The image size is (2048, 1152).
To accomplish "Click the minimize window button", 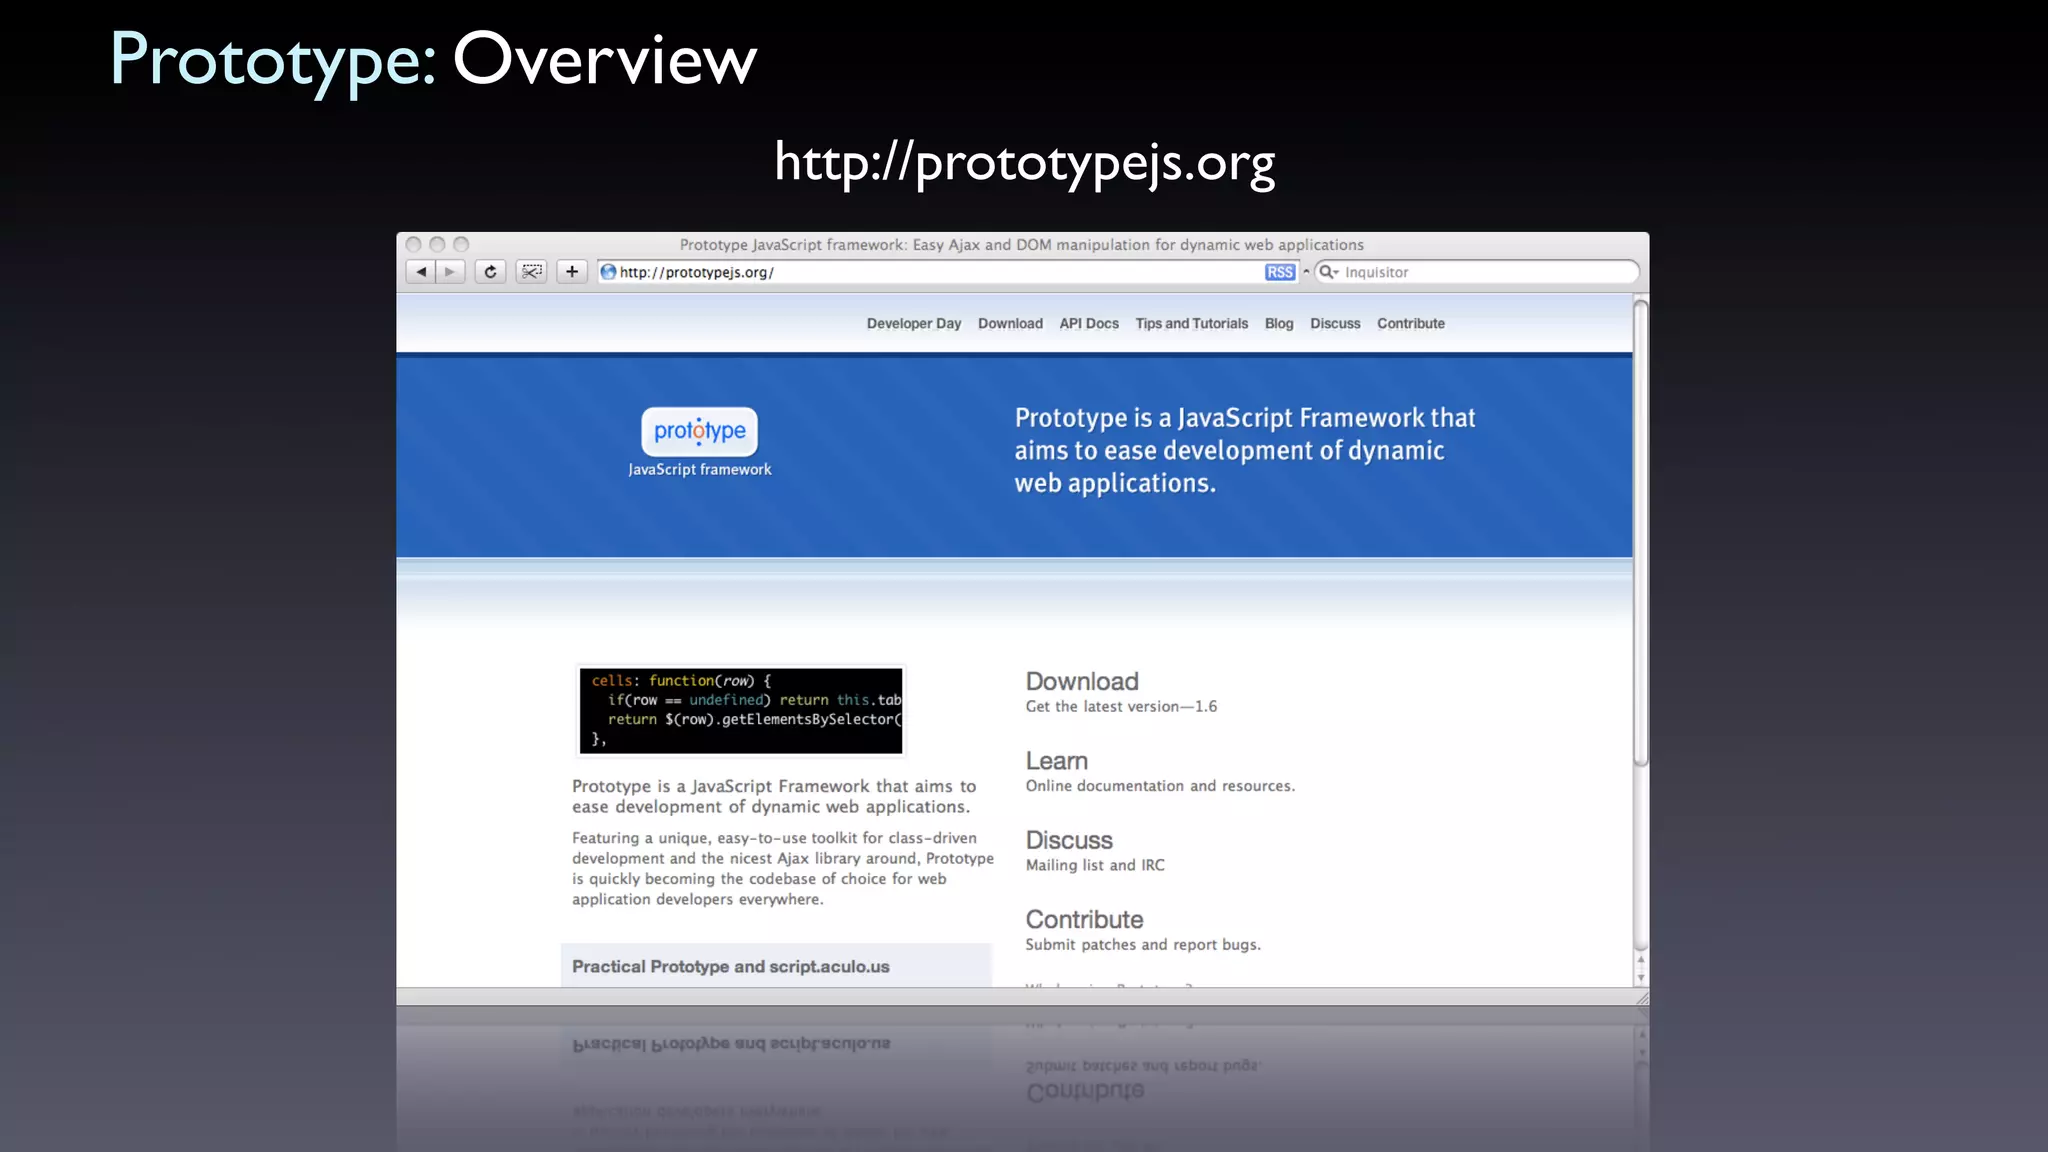I will point(437,244).
